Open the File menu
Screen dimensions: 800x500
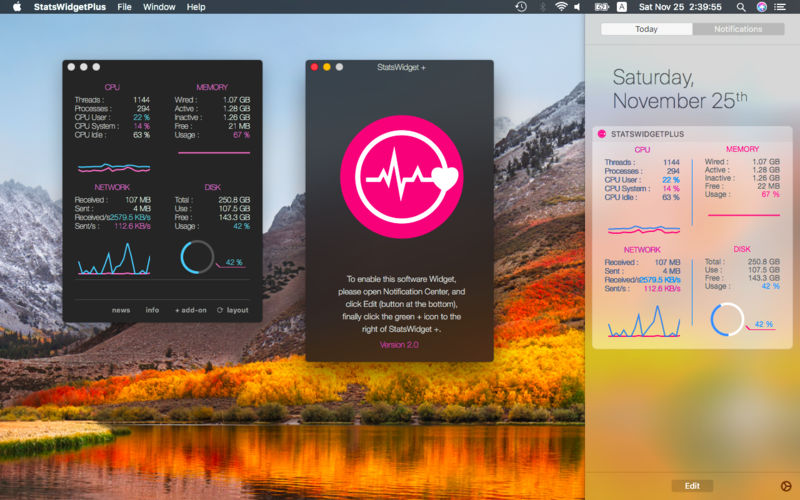tap(124, 7)
